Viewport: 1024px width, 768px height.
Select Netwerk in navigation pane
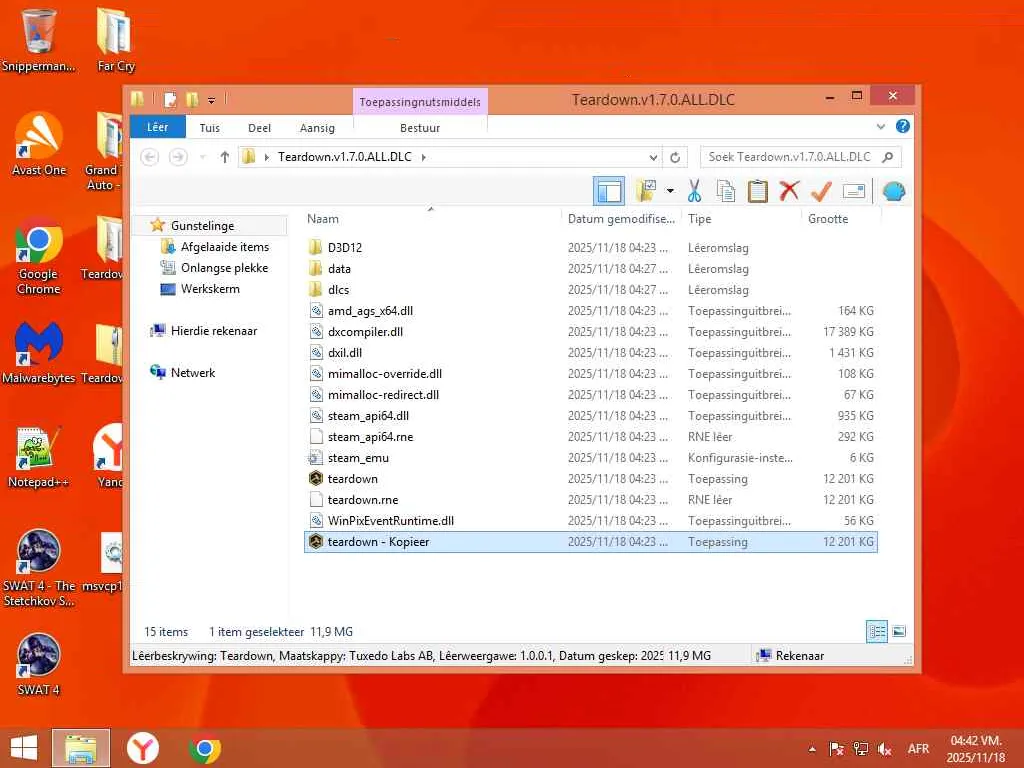(x=193, y=372)
